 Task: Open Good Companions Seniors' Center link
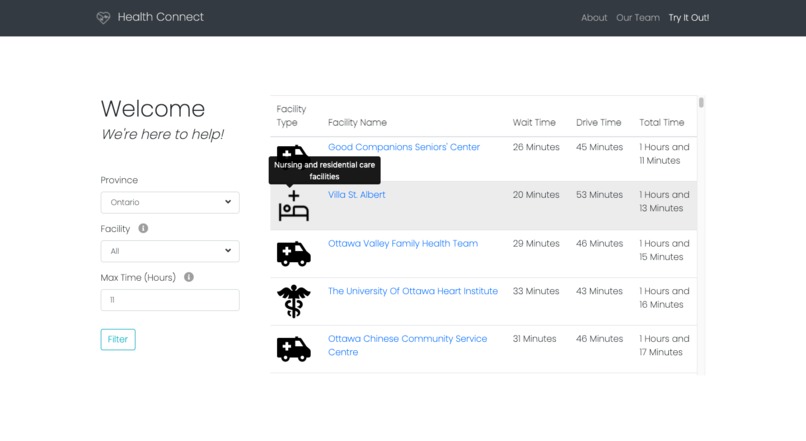click(404, 147)
